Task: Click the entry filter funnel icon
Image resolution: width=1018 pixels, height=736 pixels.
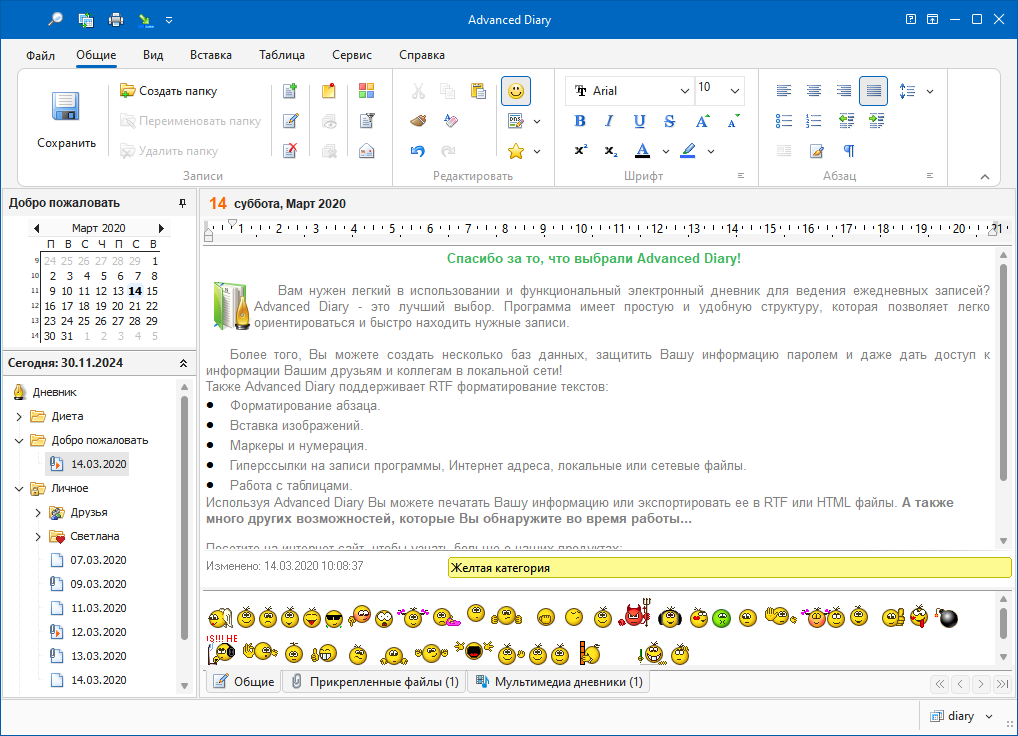Action: click(x=366, y=121)
